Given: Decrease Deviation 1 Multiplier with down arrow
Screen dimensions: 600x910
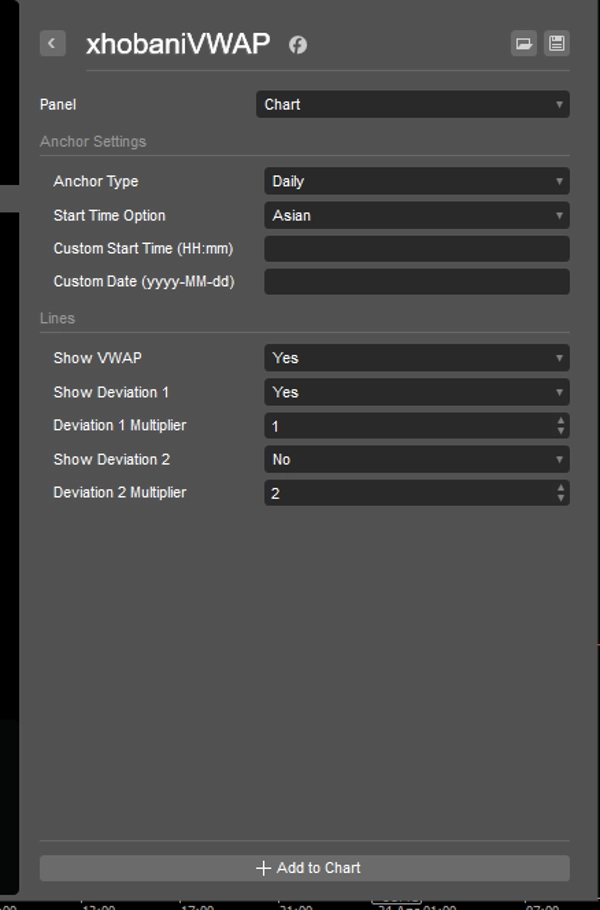Looking at the screenshot, I should pyautogui.click(x=561, y=431).
